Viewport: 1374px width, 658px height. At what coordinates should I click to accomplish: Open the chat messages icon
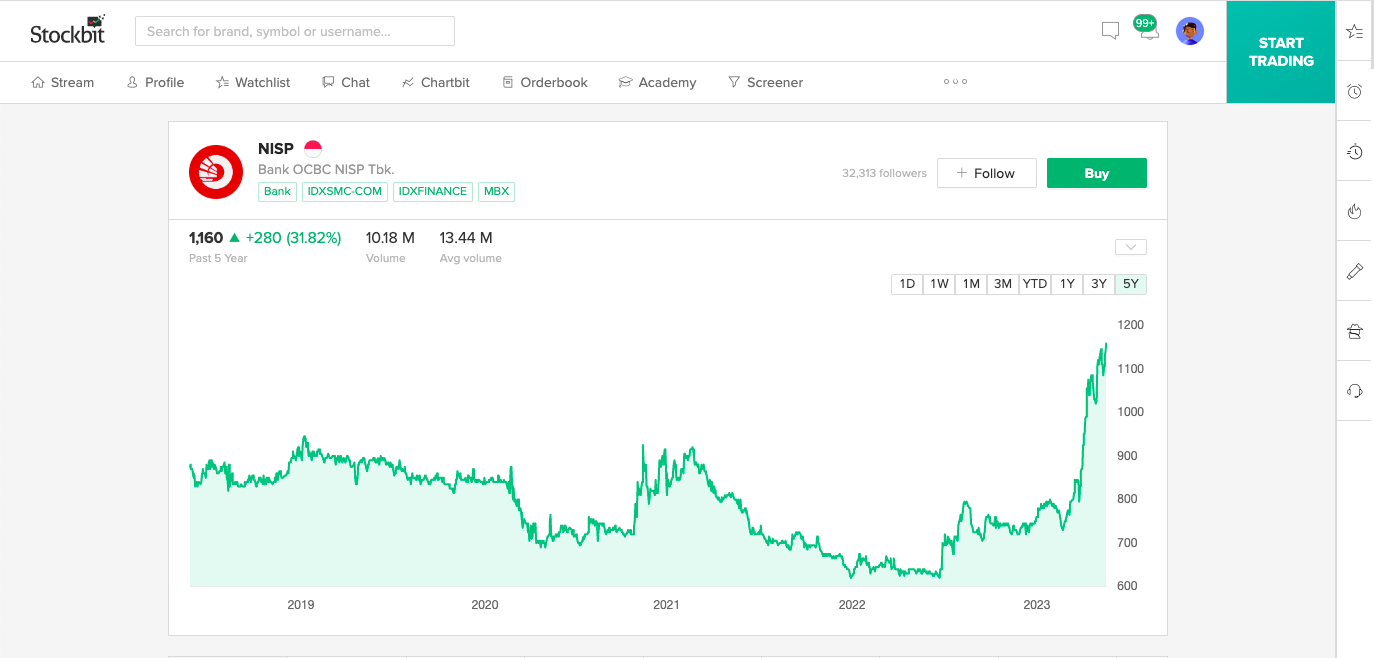coord(1110,31)
